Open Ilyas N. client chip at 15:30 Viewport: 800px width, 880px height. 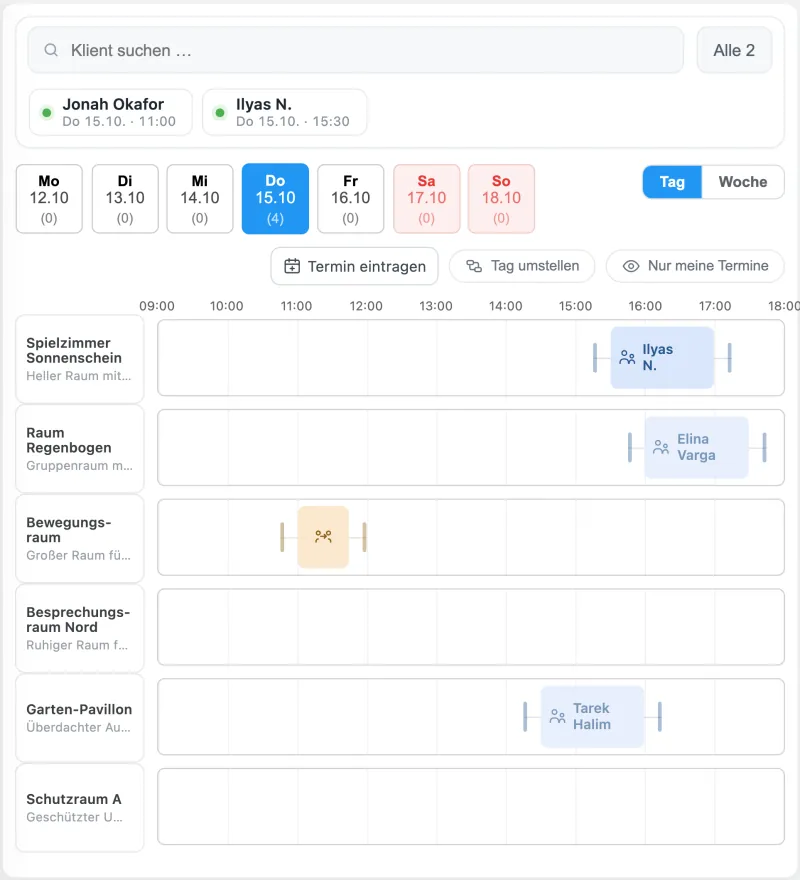(285, 113)
